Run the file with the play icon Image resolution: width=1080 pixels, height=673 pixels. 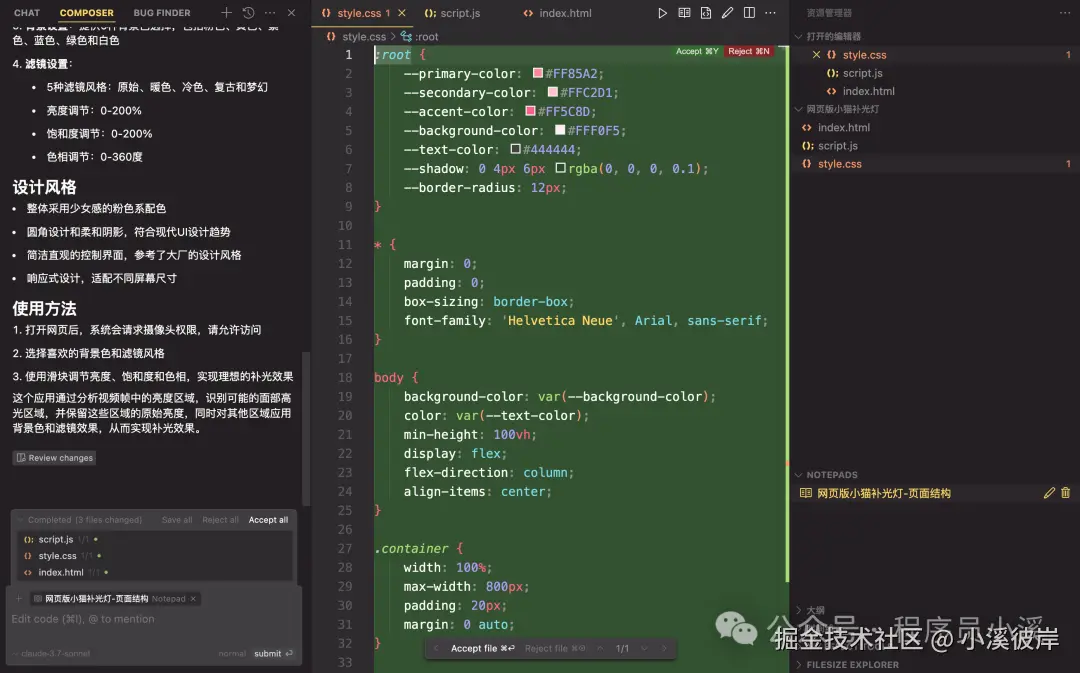tap(662, 13)
